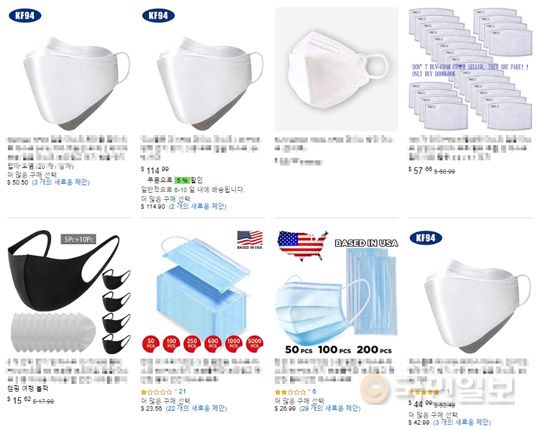Viewport: 540px width, 430px height.
Task: Click the KF94 badge on the first mask
Action: (25, 15)
